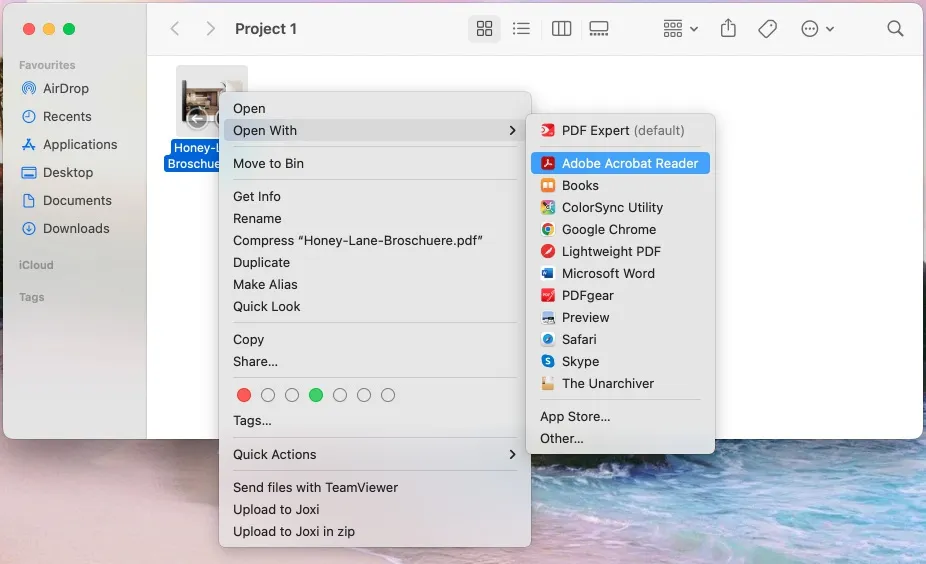Choose Other… in the submenu
Viewport: 926px width, 564px height.
[x=620, y=438]
